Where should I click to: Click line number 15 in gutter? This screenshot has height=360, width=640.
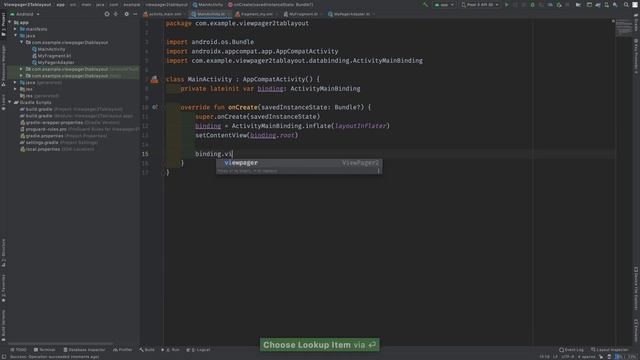[145, 154]
